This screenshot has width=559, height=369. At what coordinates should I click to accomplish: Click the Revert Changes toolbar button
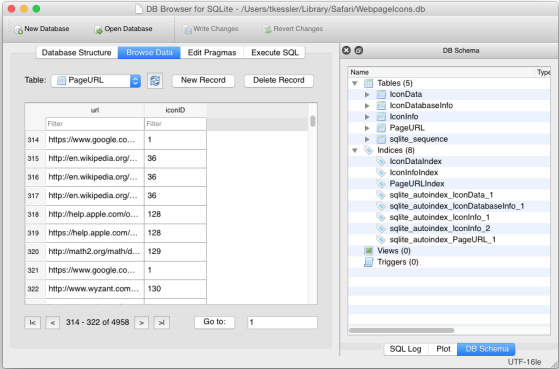(x=292, y=29)
